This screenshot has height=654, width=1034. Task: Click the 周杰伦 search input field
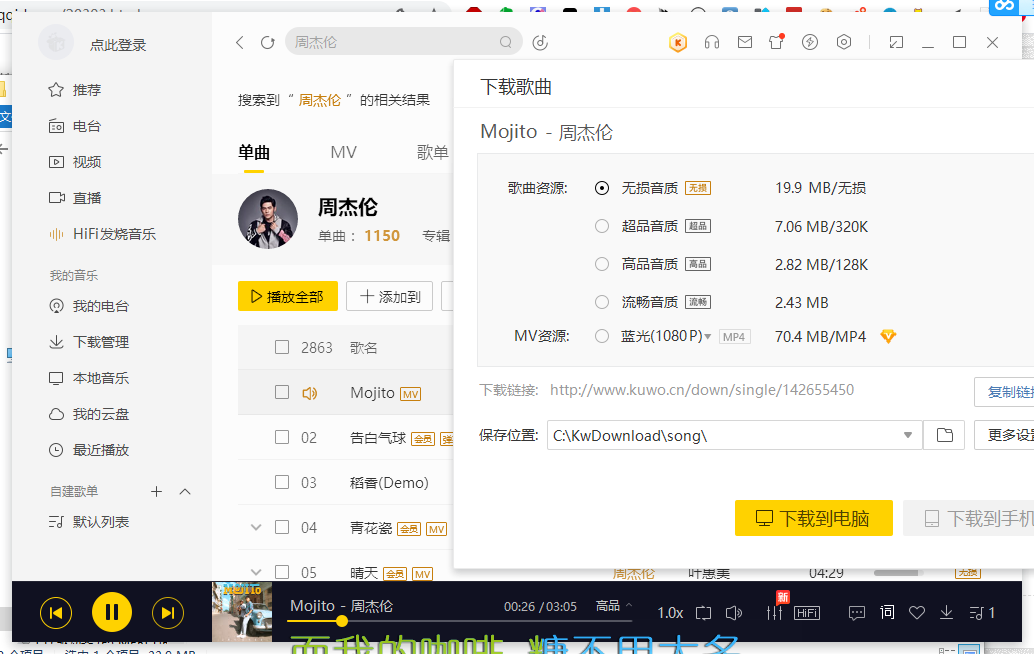coord(404,42)
